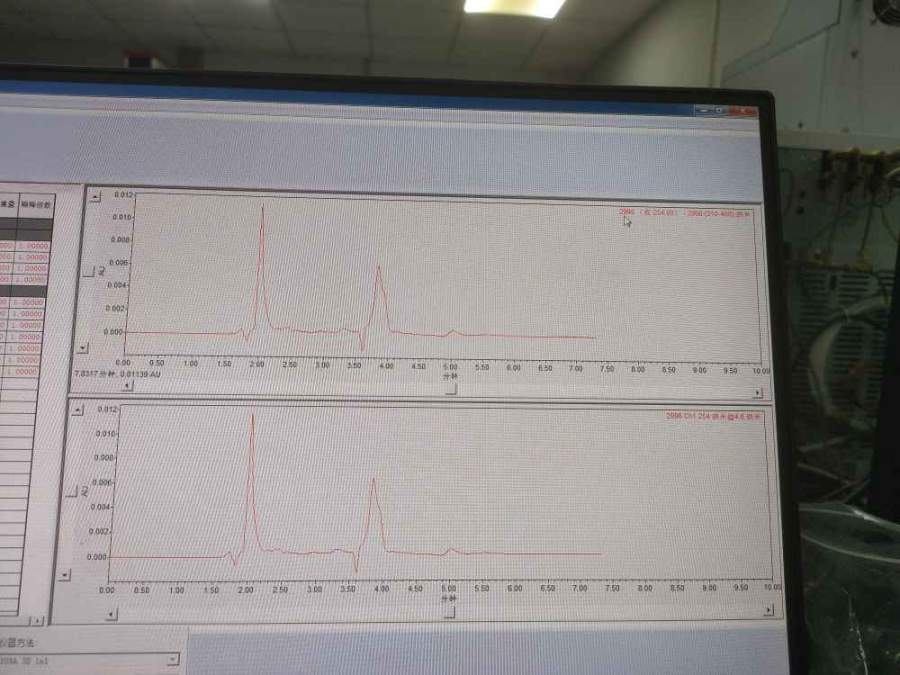Image resolution: width=900 pixels, height=675 pixels.
Task: Click upper chart time-axis center marker below 5.00
Action: (x=451, y=389)
